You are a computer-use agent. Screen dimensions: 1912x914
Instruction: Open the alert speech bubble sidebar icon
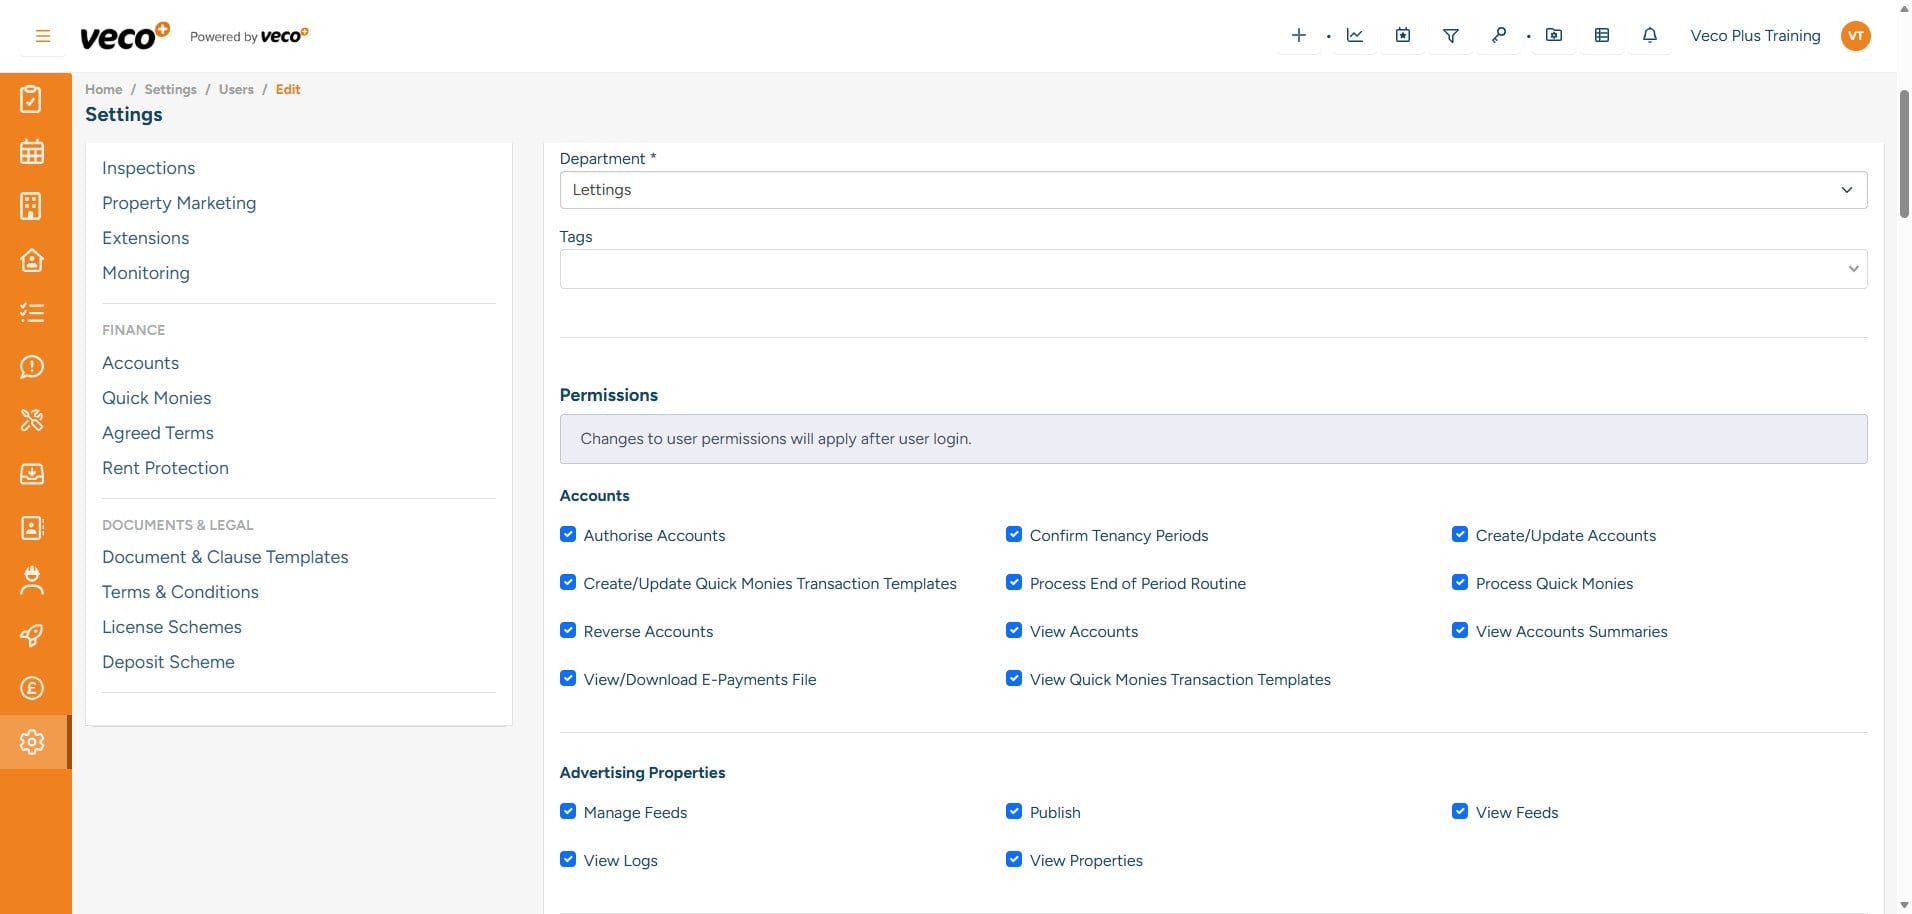point(32,367)
